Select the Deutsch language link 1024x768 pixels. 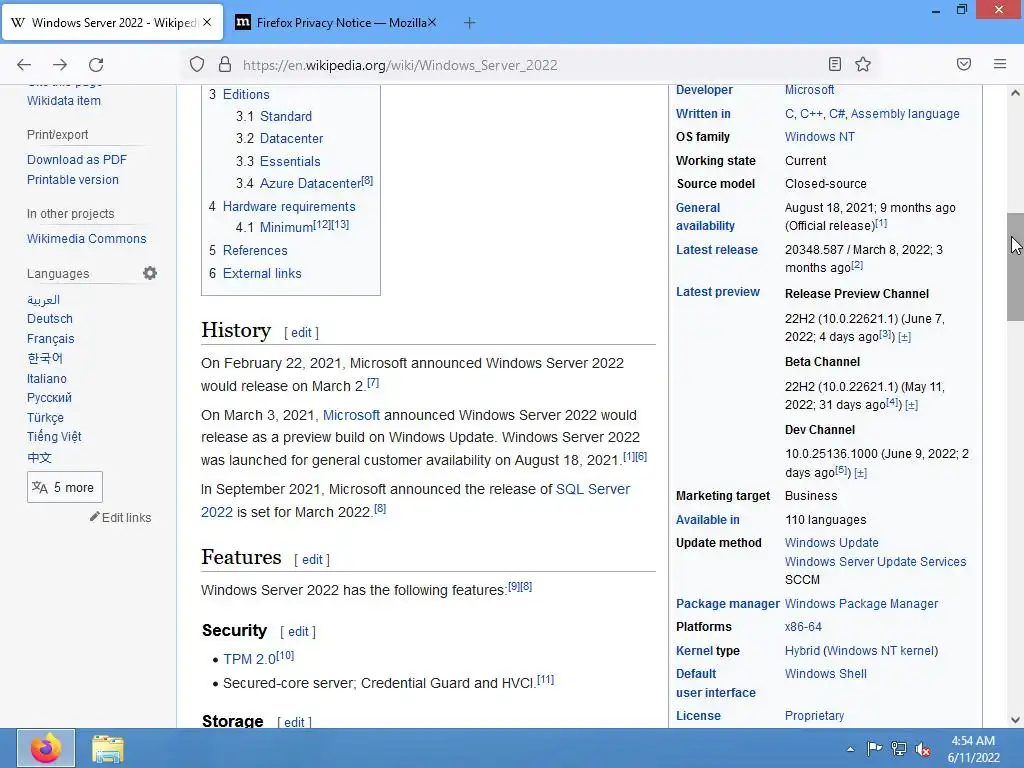coord(50,319)
